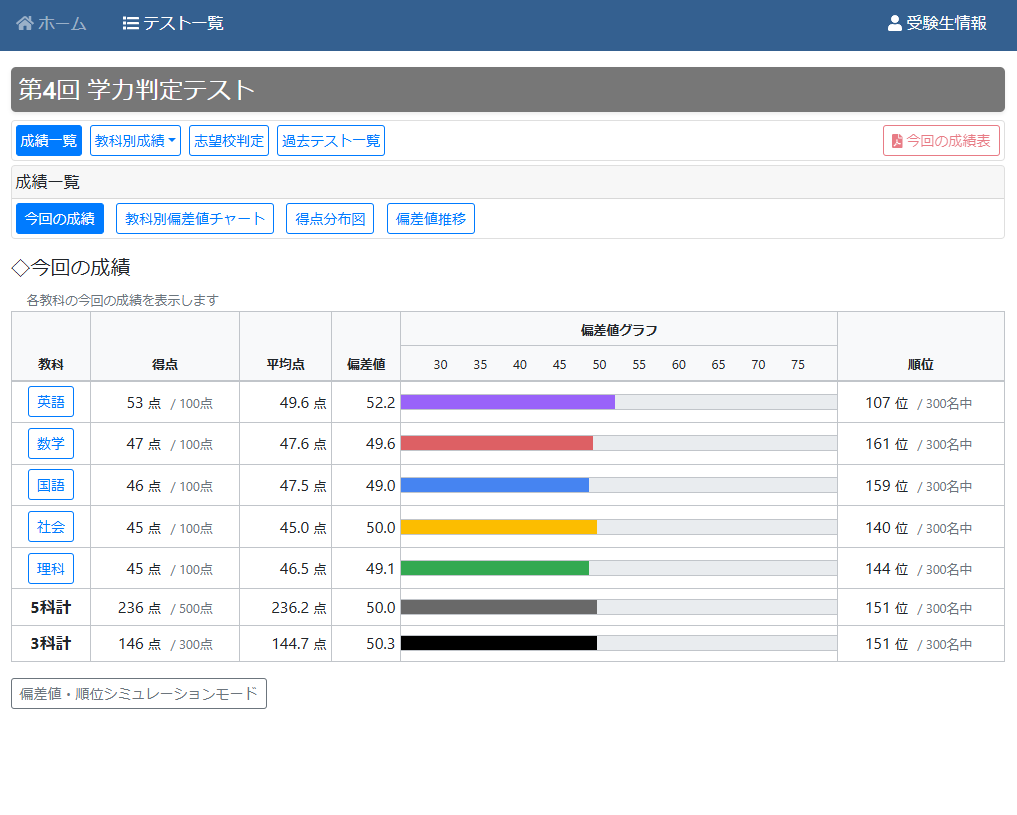
Task: Enable 偏差値・順位シミュレーションモード
Action: [139, 694]
